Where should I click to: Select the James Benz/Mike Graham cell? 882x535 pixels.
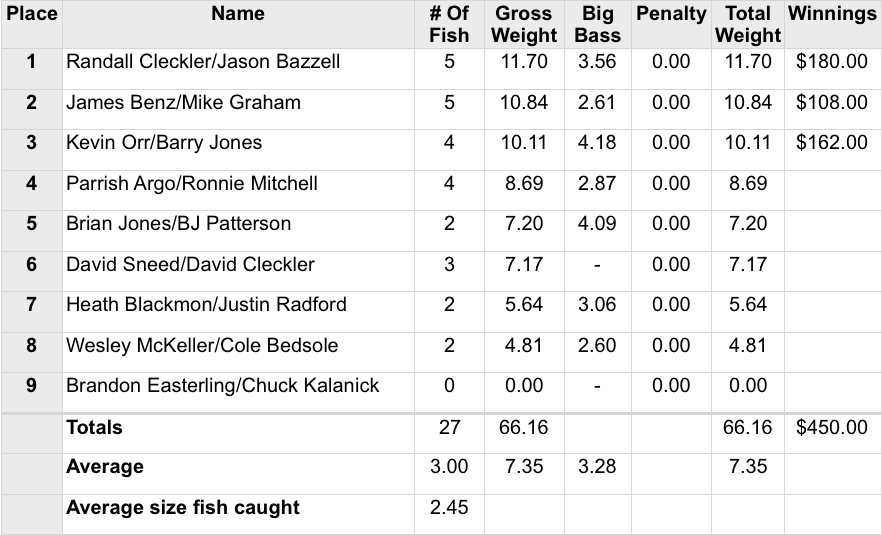coord(183,103)
